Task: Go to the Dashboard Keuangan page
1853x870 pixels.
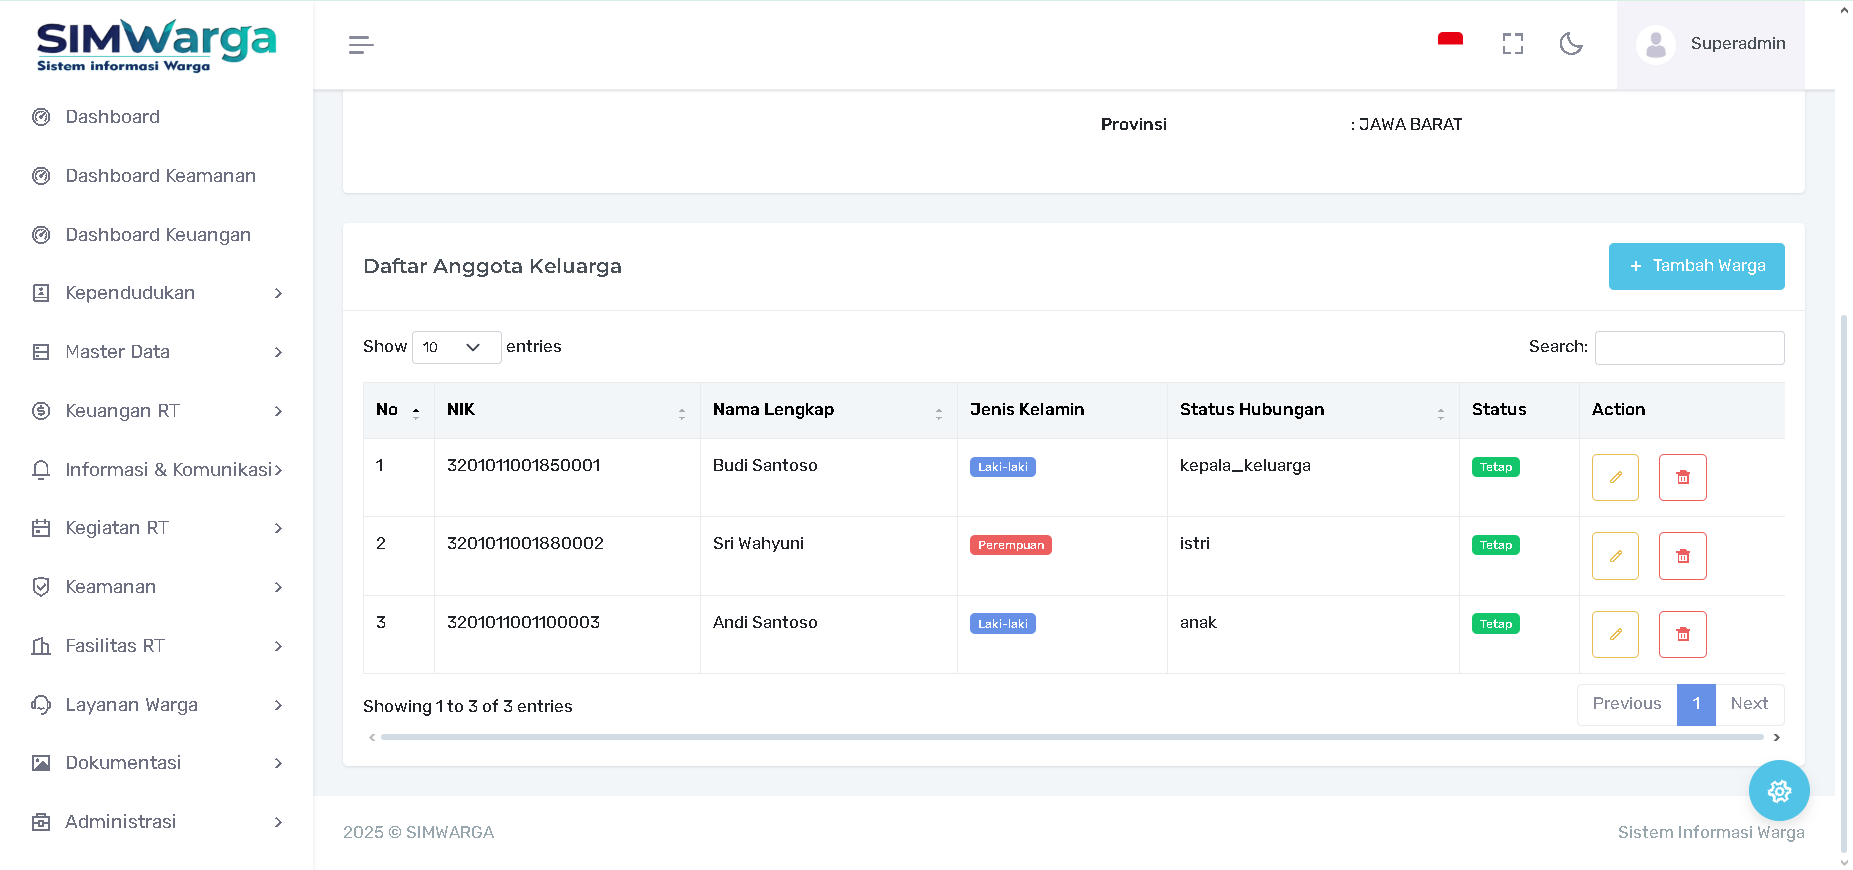Action: coord(158,235)
